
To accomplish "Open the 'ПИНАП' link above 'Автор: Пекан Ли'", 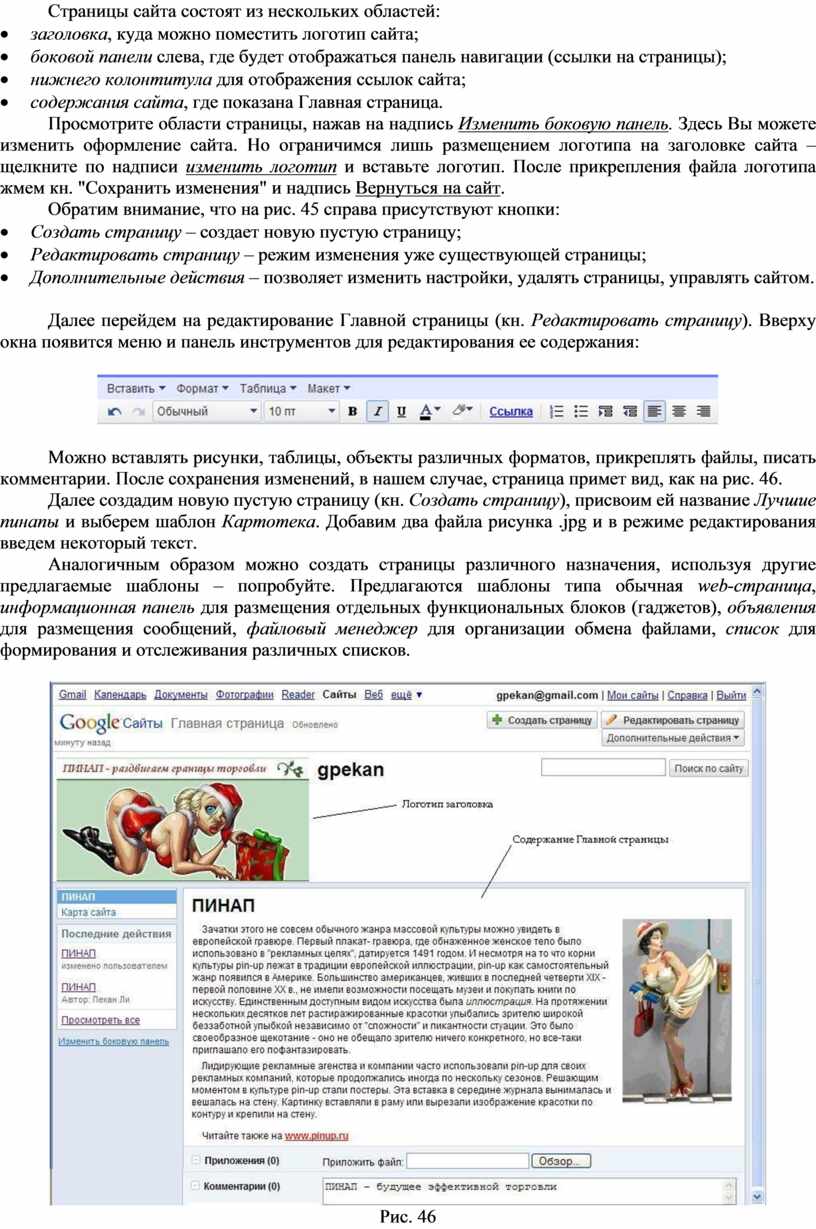I will pyautogui.click(x=79, y=986).
